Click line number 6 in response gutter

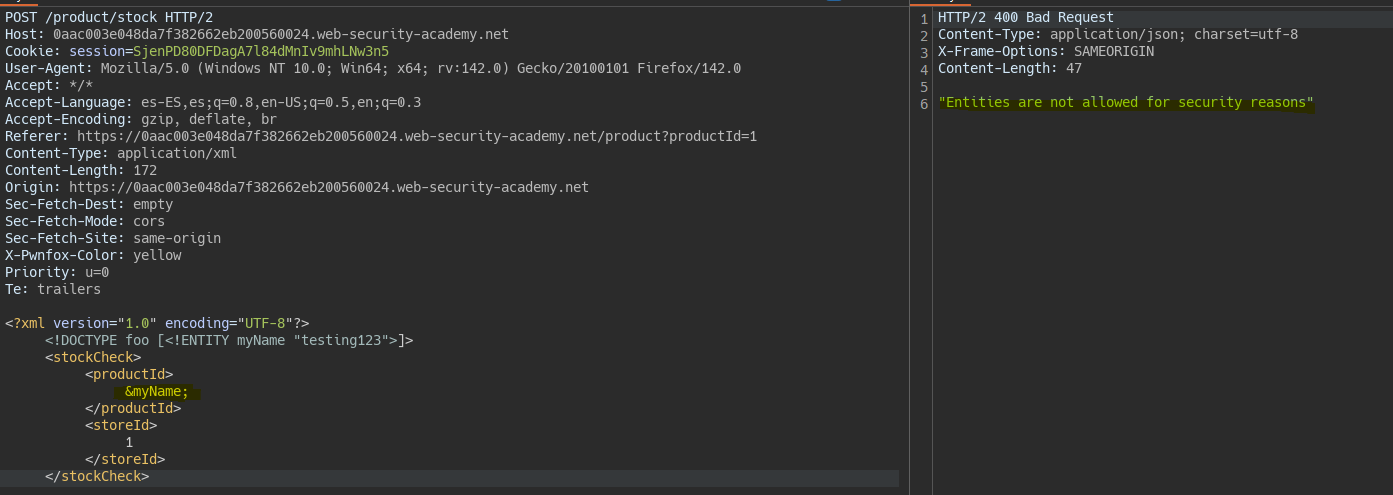[924, 103]
